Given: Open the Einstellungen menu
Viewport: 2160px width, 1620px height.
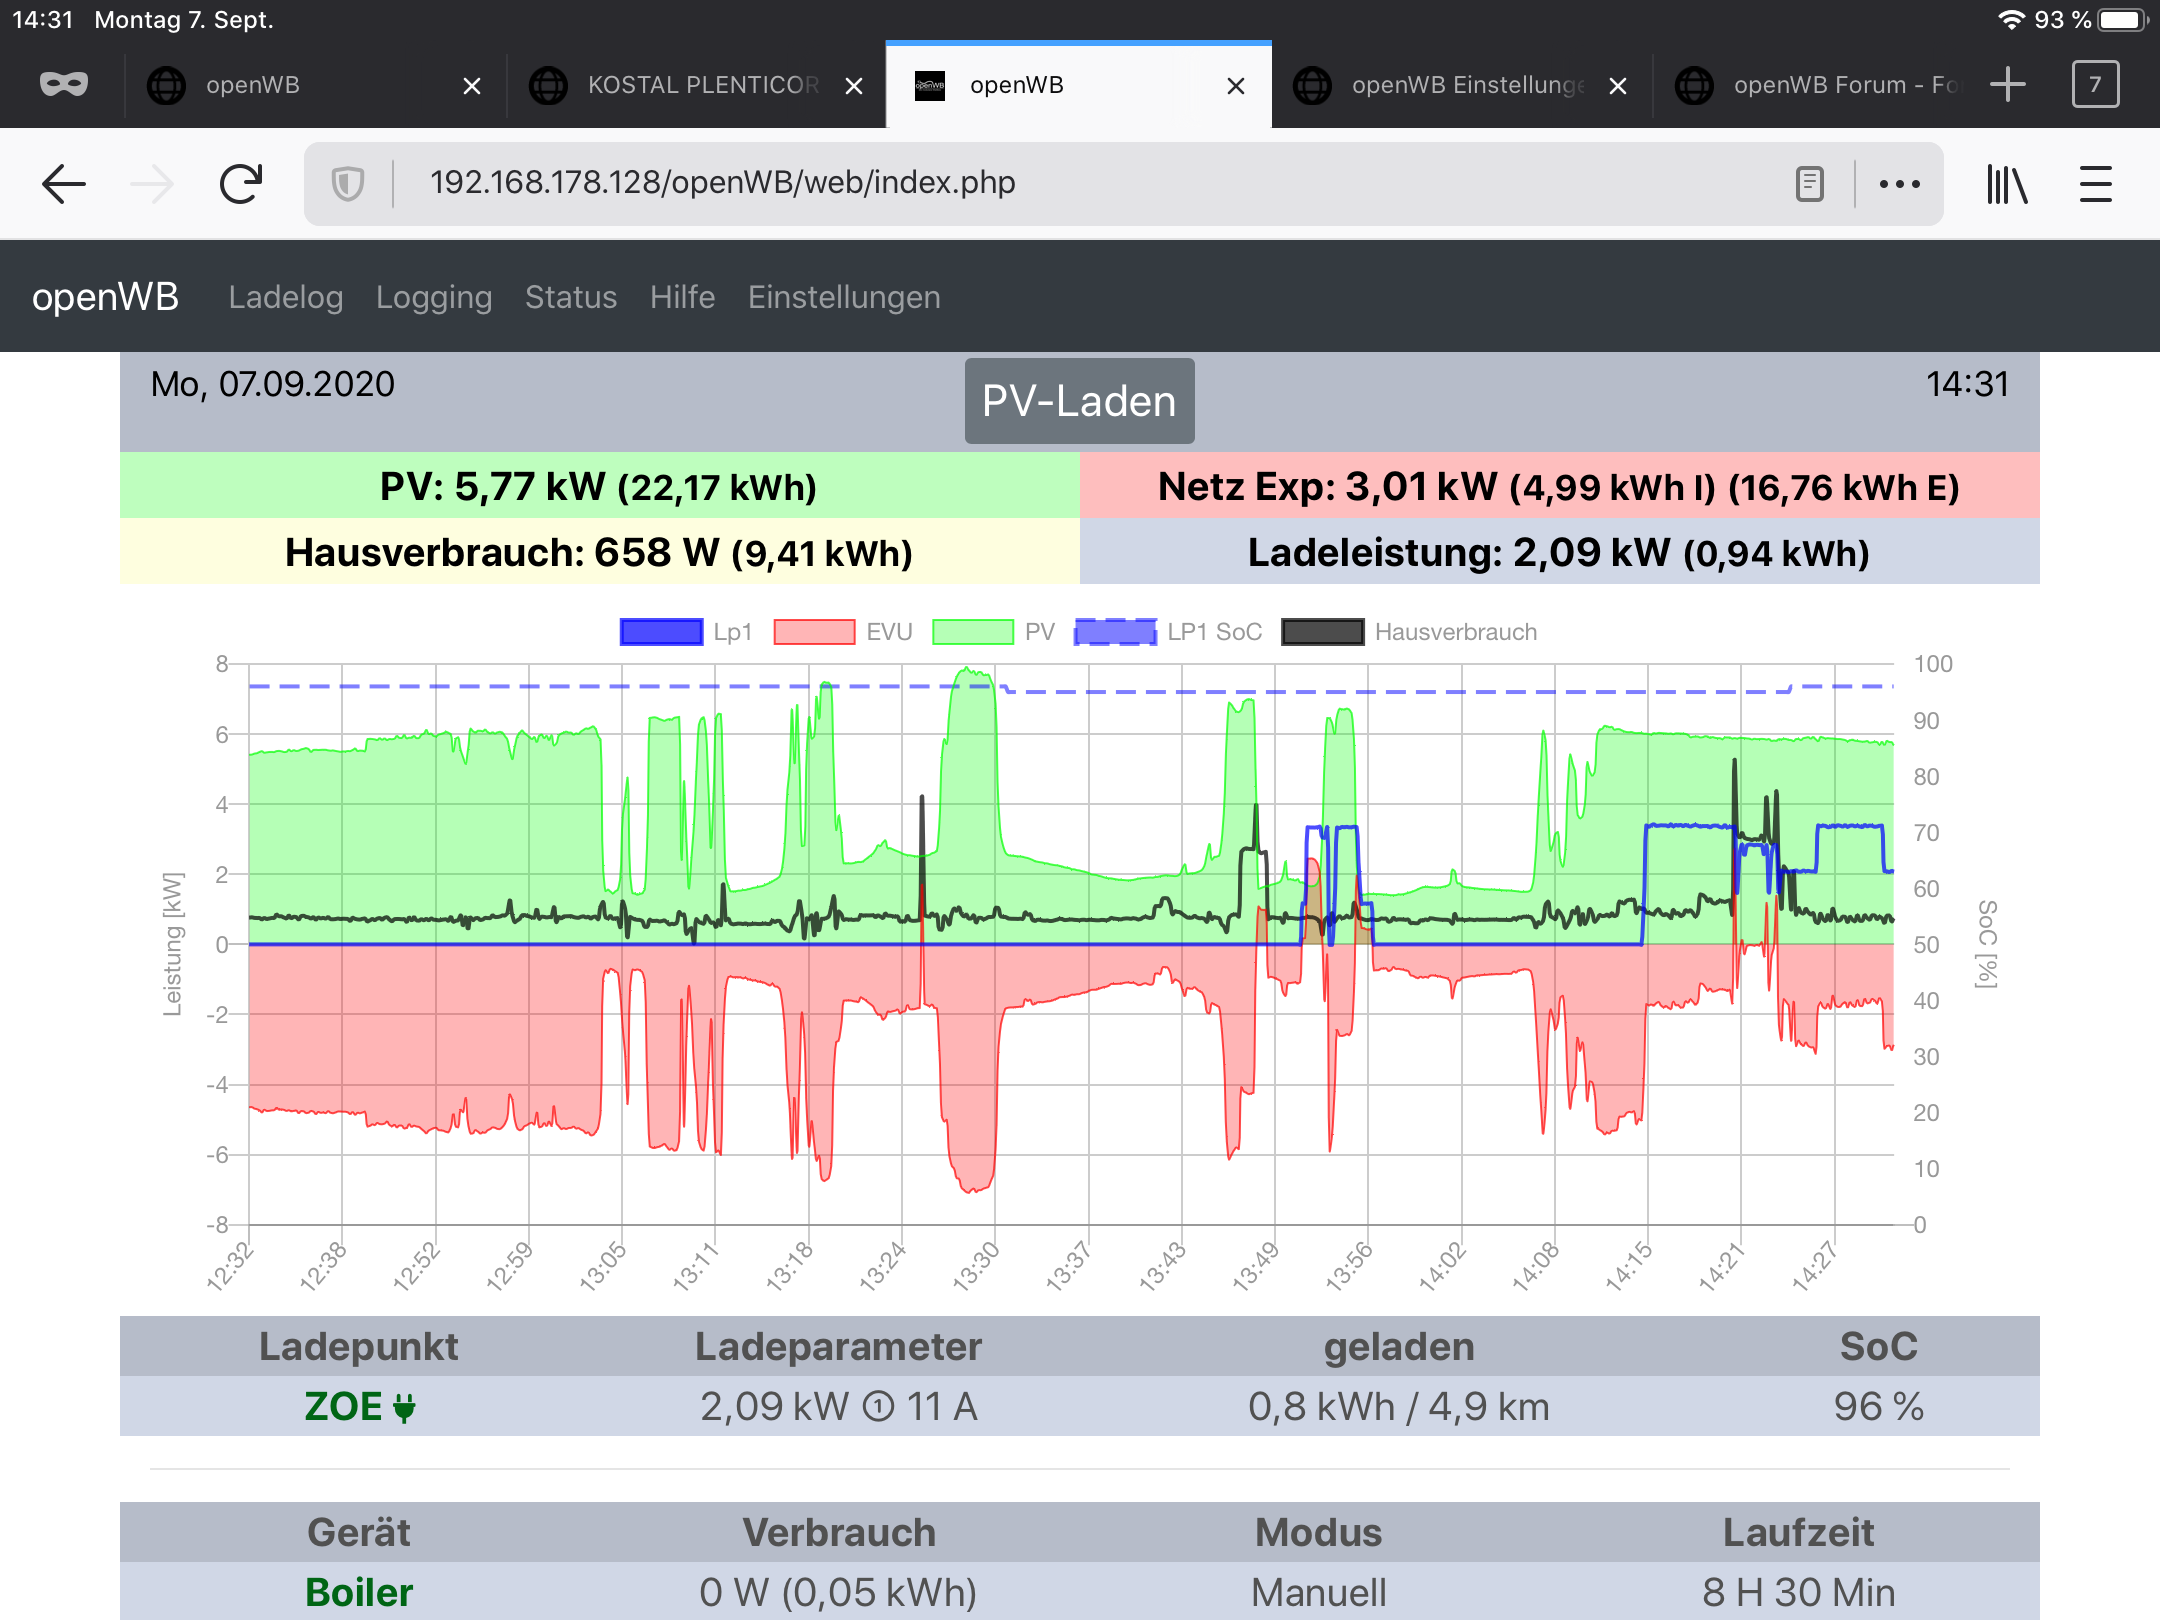Looking at the screenshot, I should (x=844, y=297).
